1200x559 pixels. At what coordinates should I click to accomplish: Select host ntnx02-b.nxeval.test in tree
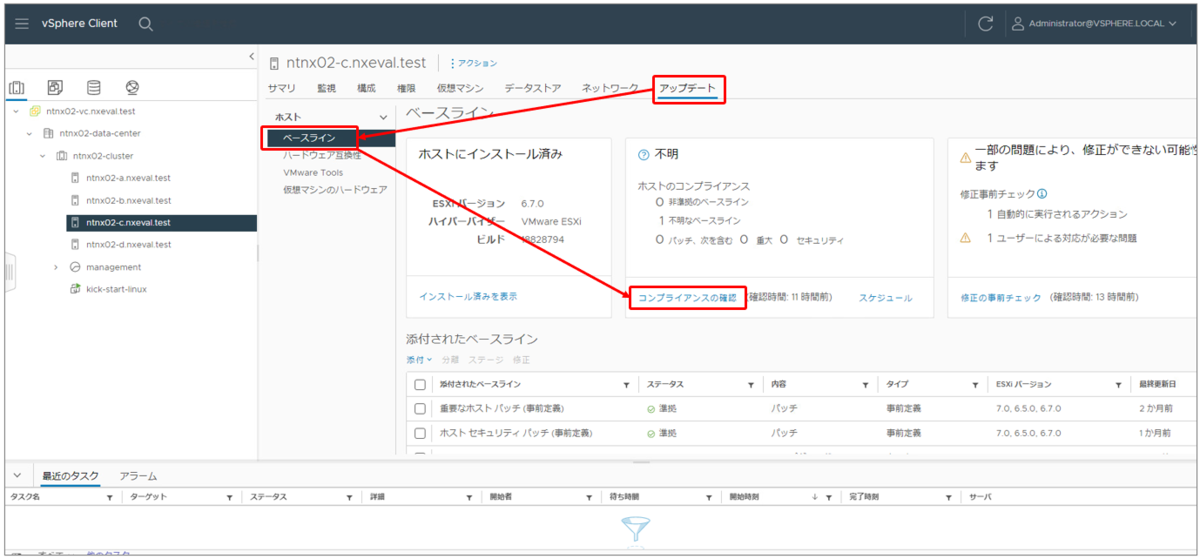128,200
